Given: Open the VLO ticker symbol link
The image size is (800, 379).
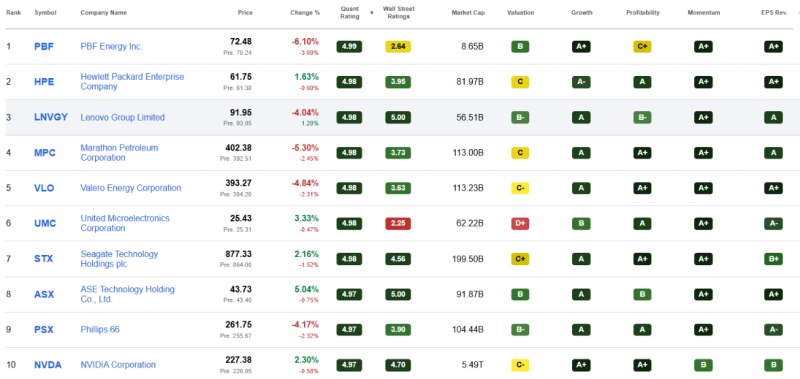Looking at the screenshot, I should tap(44, 188).
